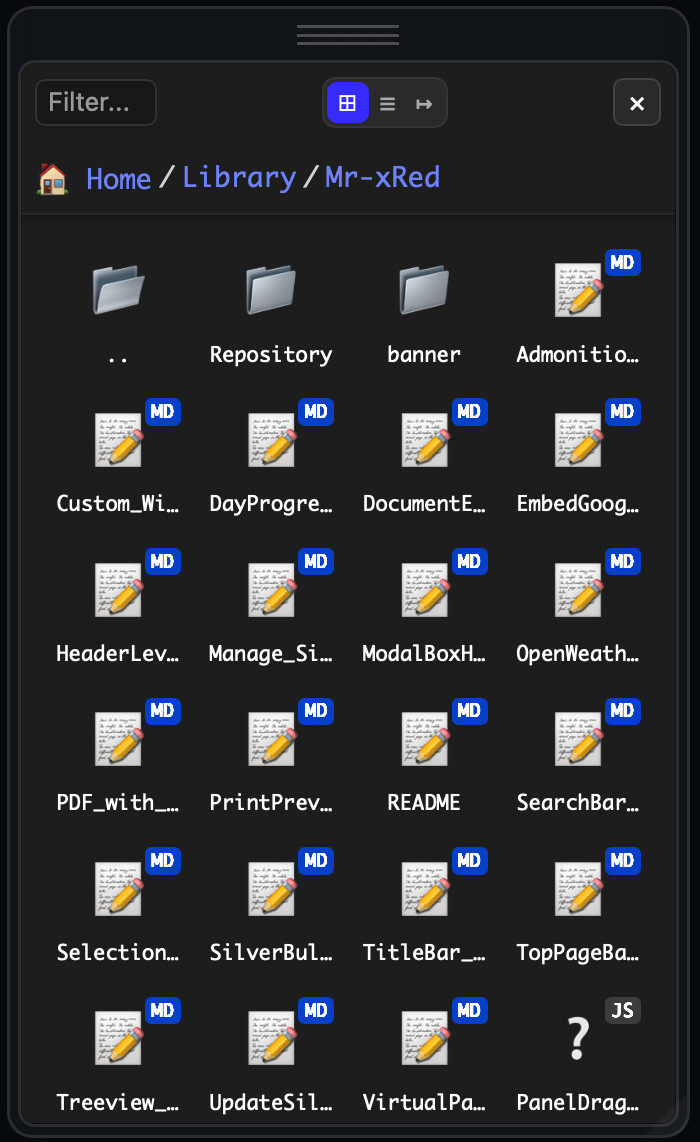Click the Mr-xRed breadcrumb

tap(382, 178)
